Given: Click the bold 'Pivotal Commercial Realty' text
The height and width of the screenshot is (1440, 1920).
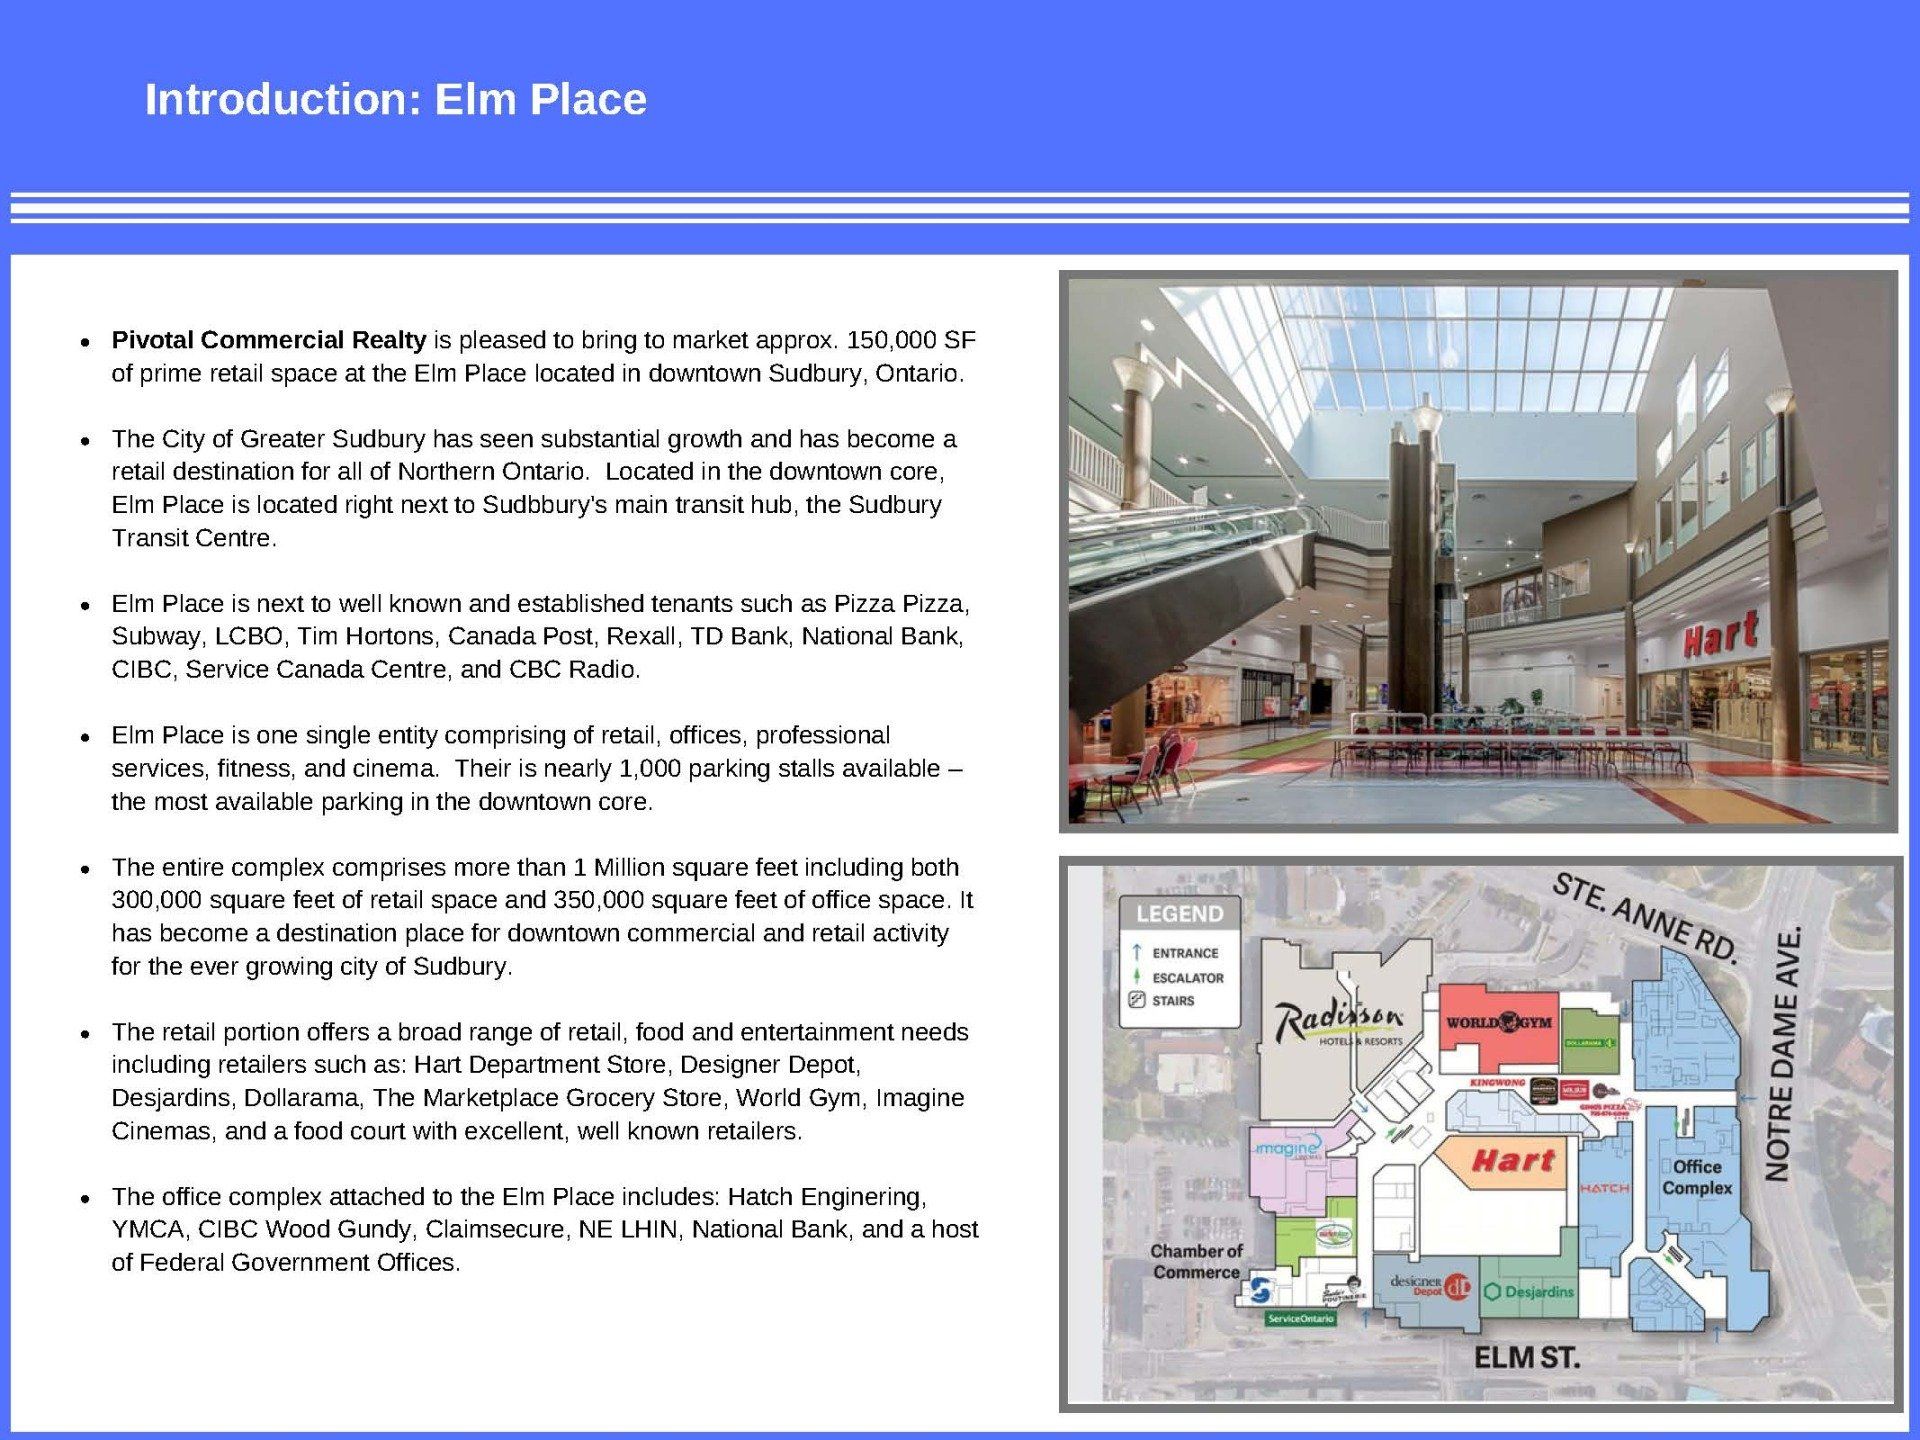Looking at the screenshot, I should (x=269, y=340).
